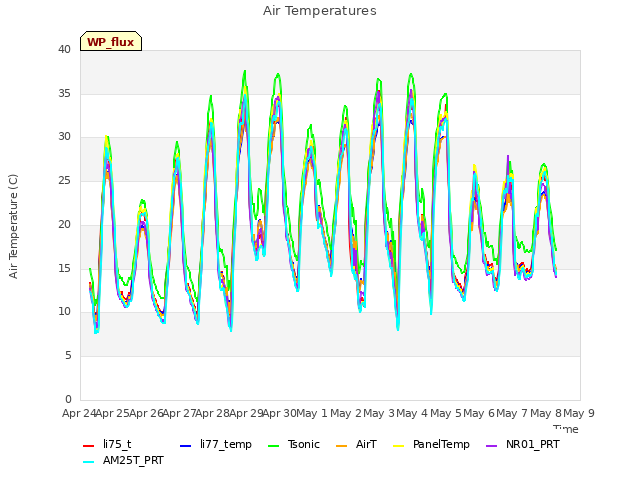This screenshot has width=640, height=480.
Task: Click the NR01_PRT legend entry
Action: 523,444
